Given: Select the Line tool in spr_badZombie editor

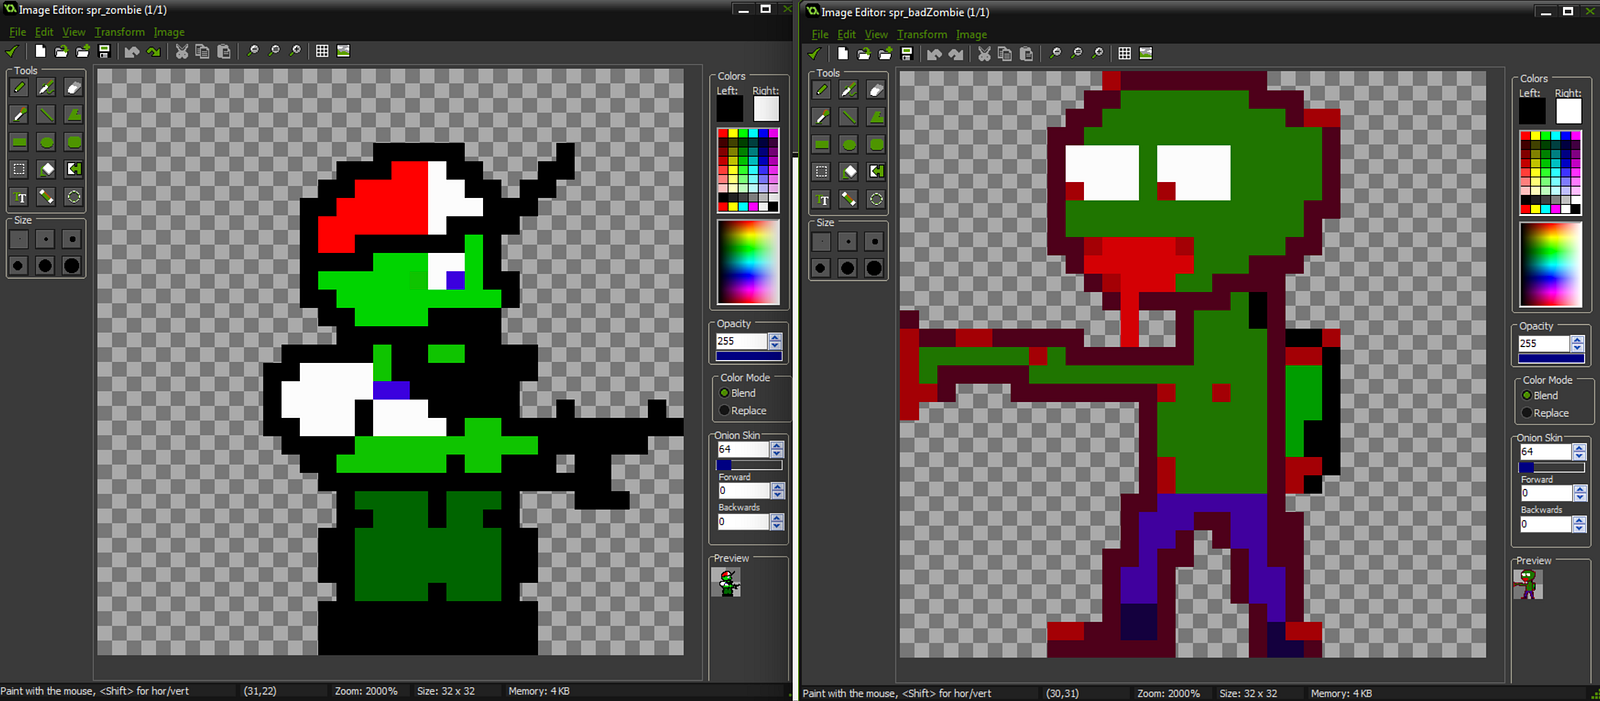Looking at the screenshot, I should tap(849, 117).
